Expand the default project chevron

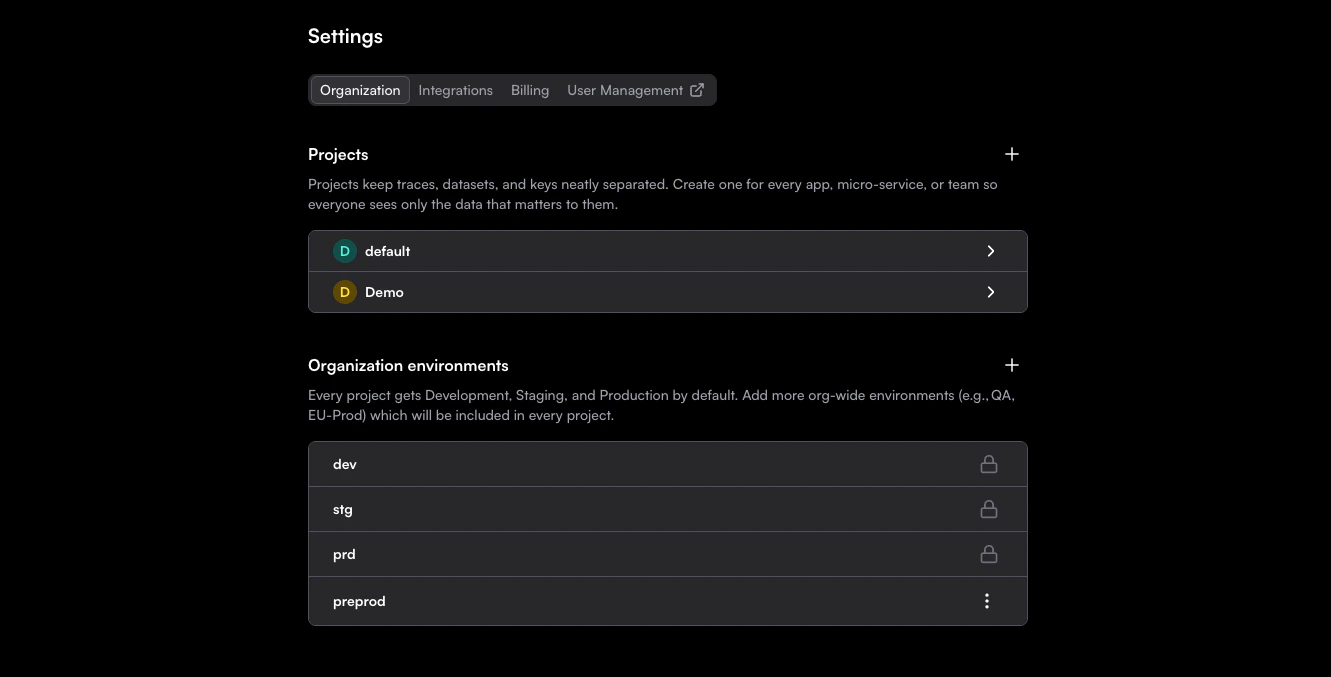991,251
